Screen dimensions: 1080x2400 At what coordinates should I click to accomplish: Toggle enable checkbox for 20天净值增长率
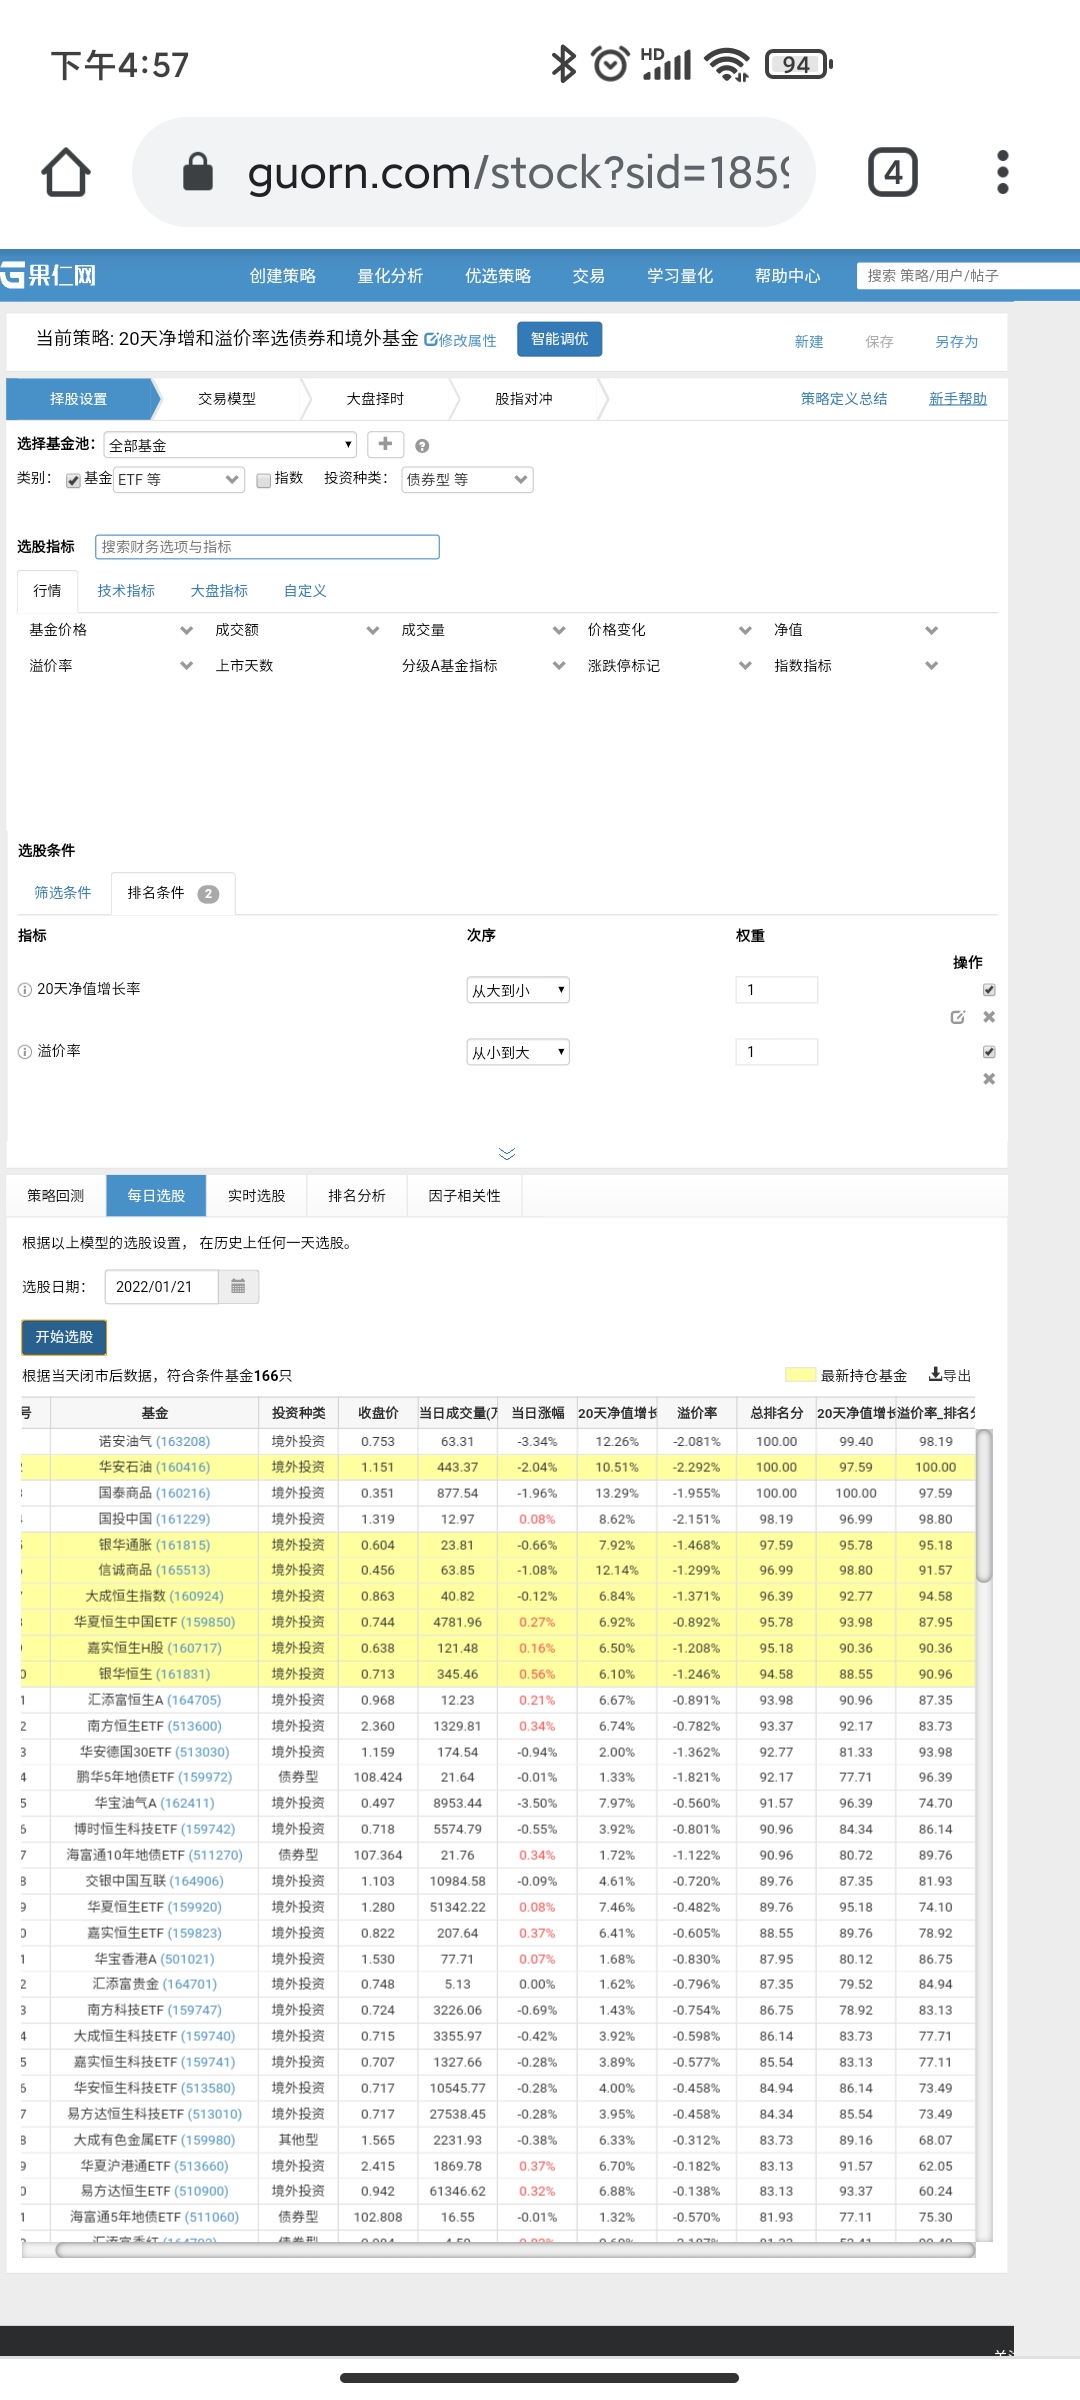(x=989, y=990)
